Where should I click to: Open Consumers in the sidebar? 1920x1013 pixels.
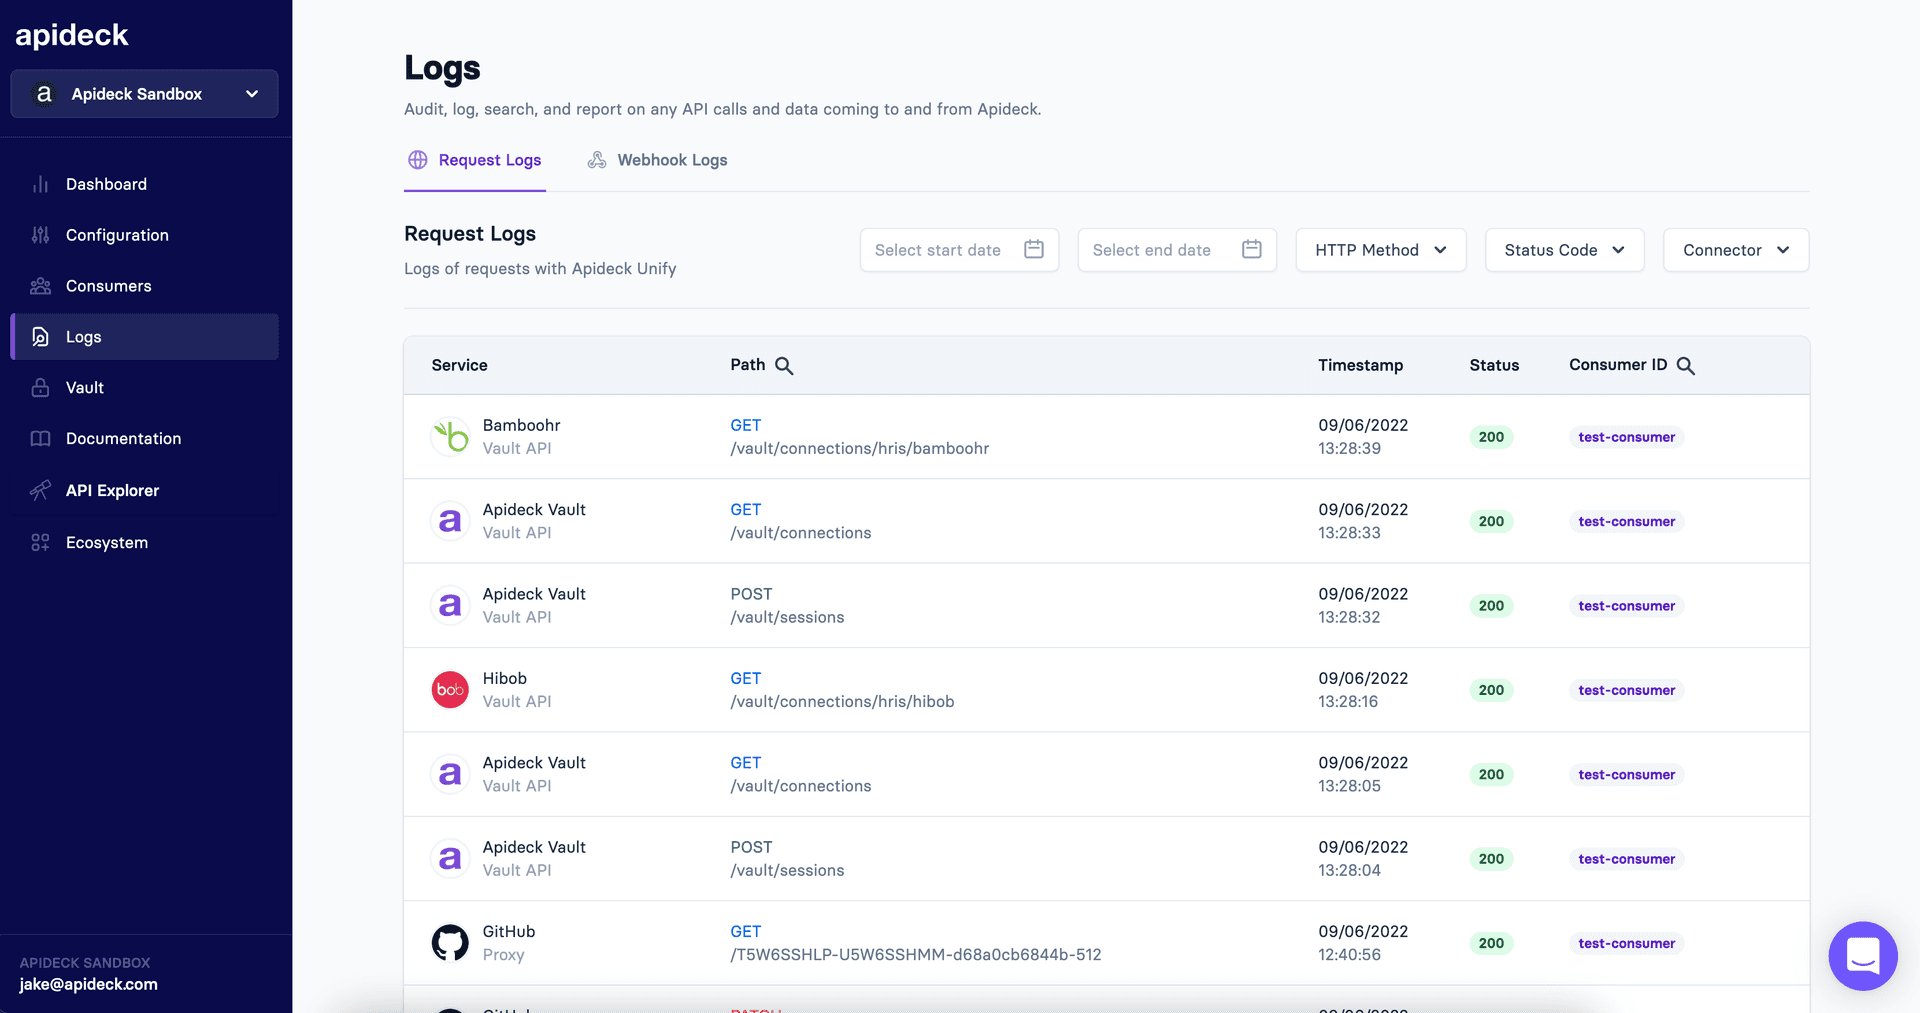[x=144, y=286]
